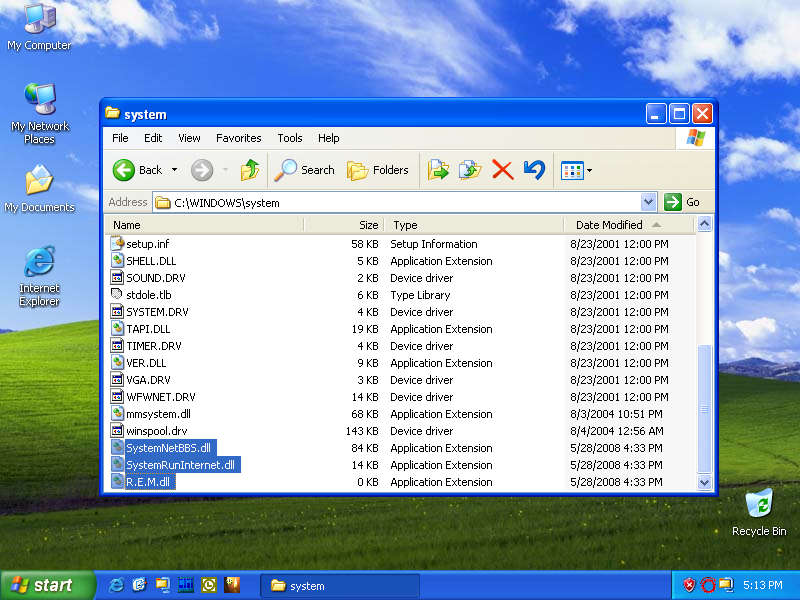The height and width of the screenshot is (600, 800).
Task: Expand the Forward history dropdown arrow
Action: (226, 170)
